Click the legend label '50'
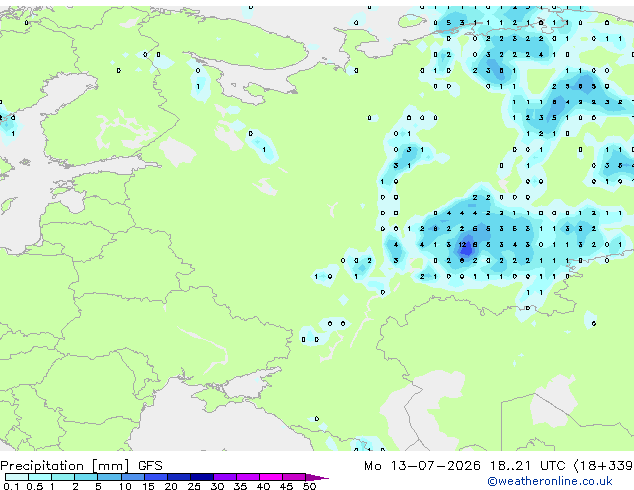This screenshot has width=634, height=490. click(x=310, y=486)
